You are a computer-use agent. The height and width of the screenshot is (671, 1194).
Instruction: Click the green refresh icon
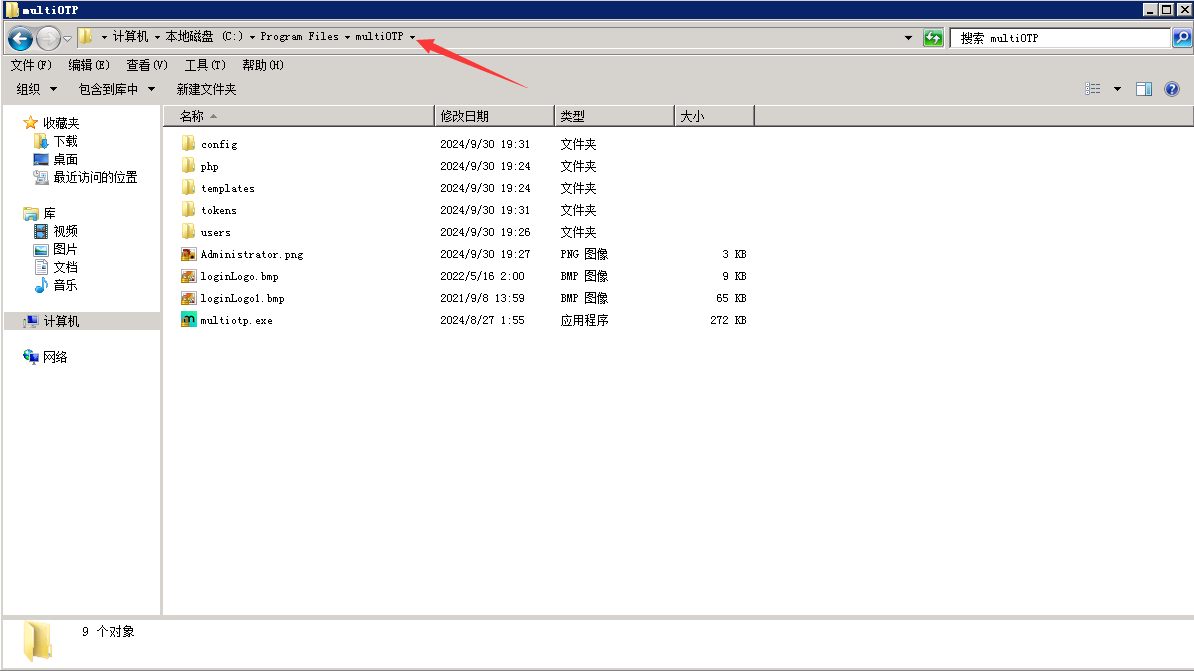pyautogui.click(x=933, y=37)
